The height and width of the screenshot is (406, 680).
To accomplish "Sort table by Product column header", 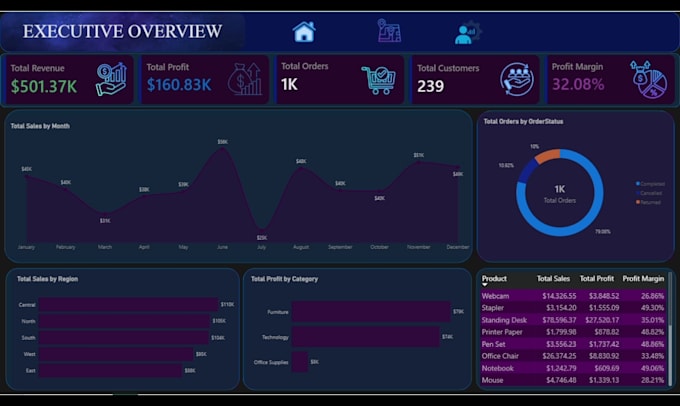I will 494,278.
